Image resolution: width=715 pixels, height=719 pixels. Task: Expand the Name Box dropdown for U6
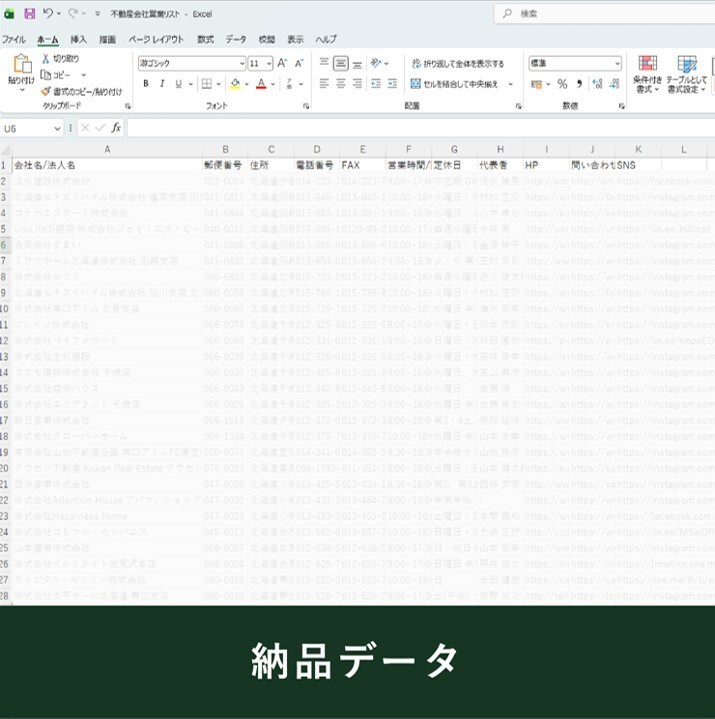pyautogui.click(x=57, y=128)
